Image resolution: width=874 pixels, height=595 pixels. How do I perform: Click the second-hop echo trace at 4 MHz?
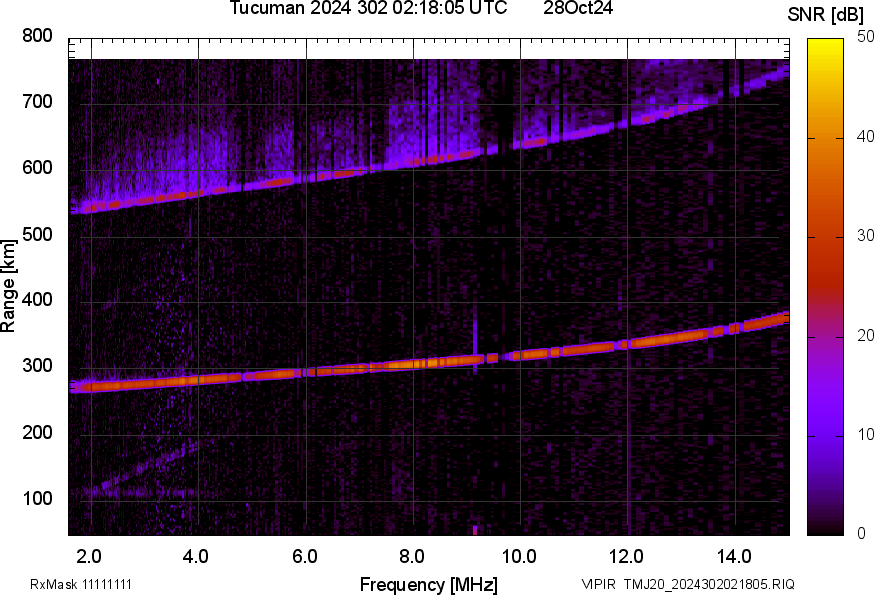pos(198,194)
